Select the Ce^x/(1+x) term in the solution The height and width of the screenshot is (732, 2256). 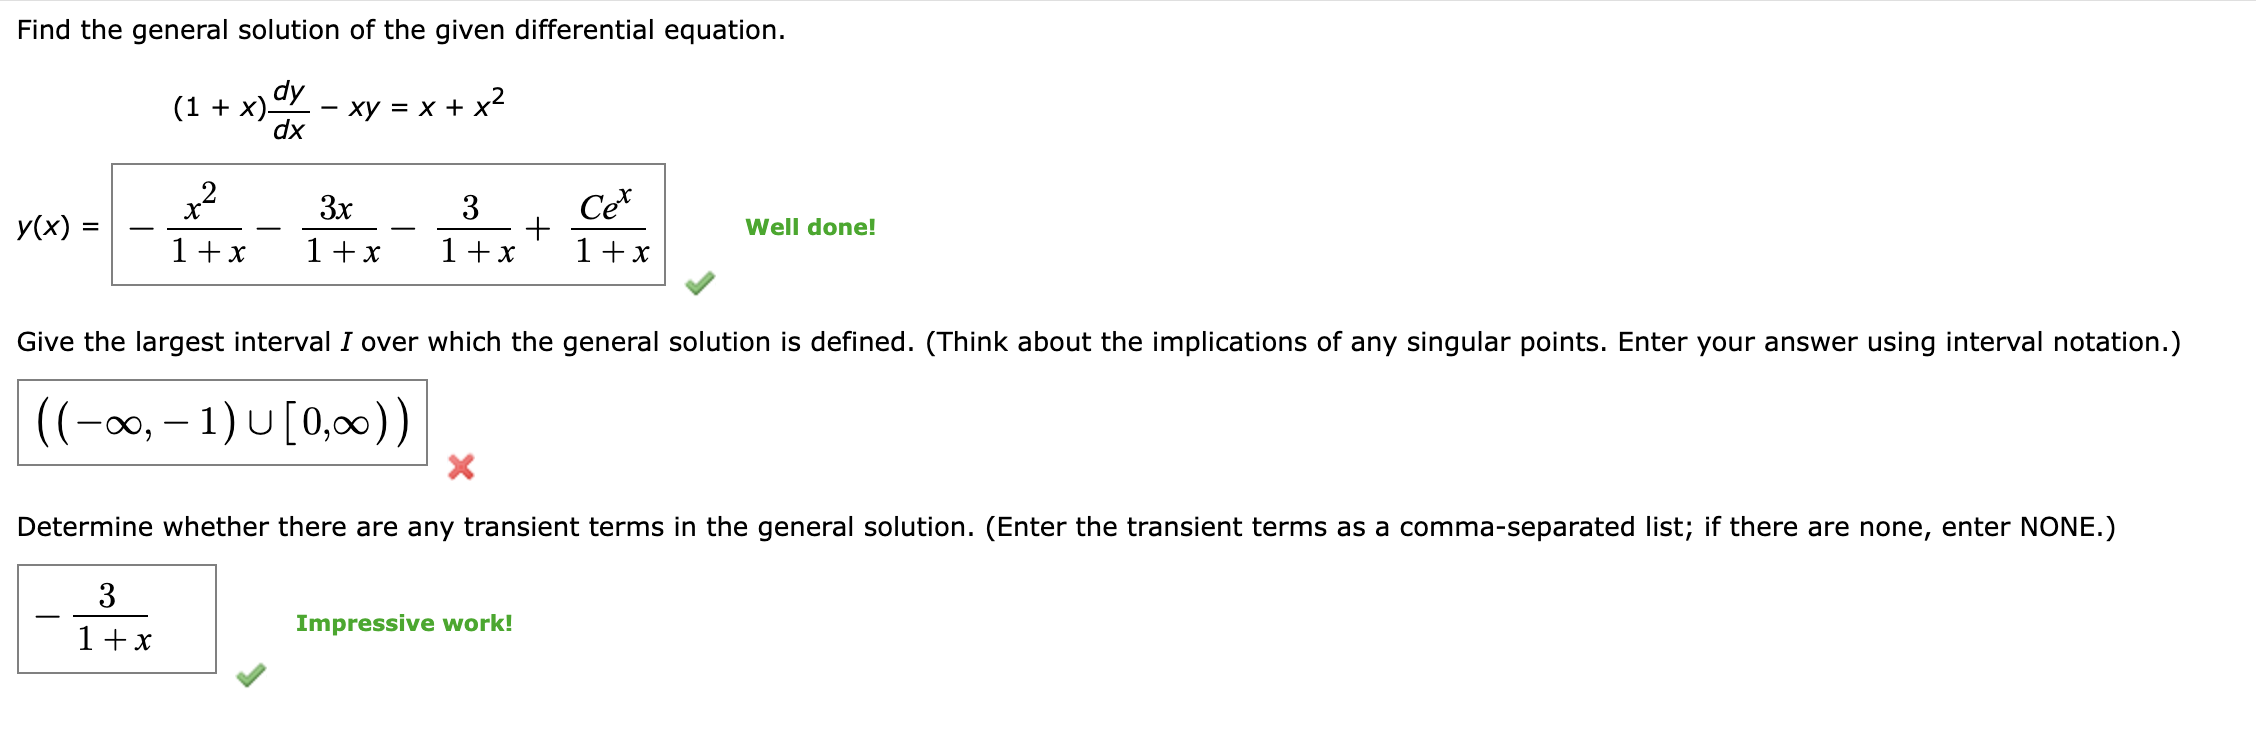(x=608, y=225)
